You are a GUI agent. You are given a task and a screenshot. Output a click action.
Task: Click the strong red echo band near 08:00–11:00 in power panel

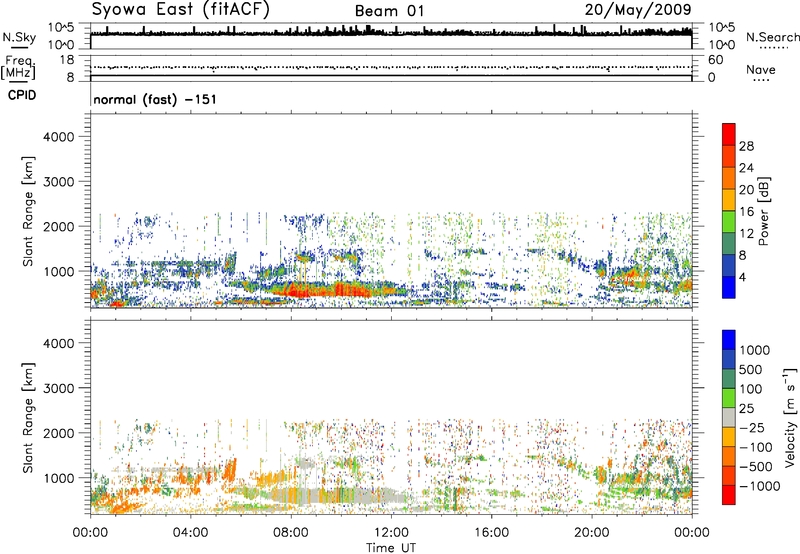click(321, 291)
